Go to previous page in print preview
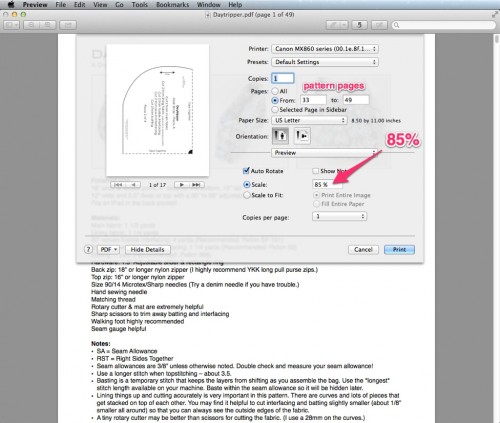The image size is (500, 423). coord(133,185)
